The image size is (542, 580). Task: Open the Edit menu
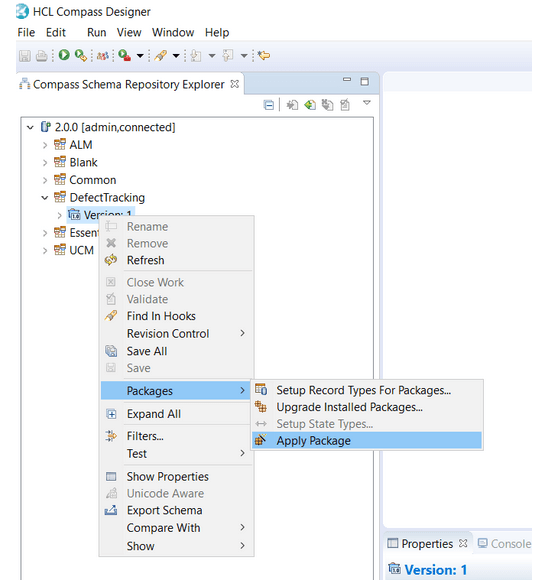[x=56, y=33]
